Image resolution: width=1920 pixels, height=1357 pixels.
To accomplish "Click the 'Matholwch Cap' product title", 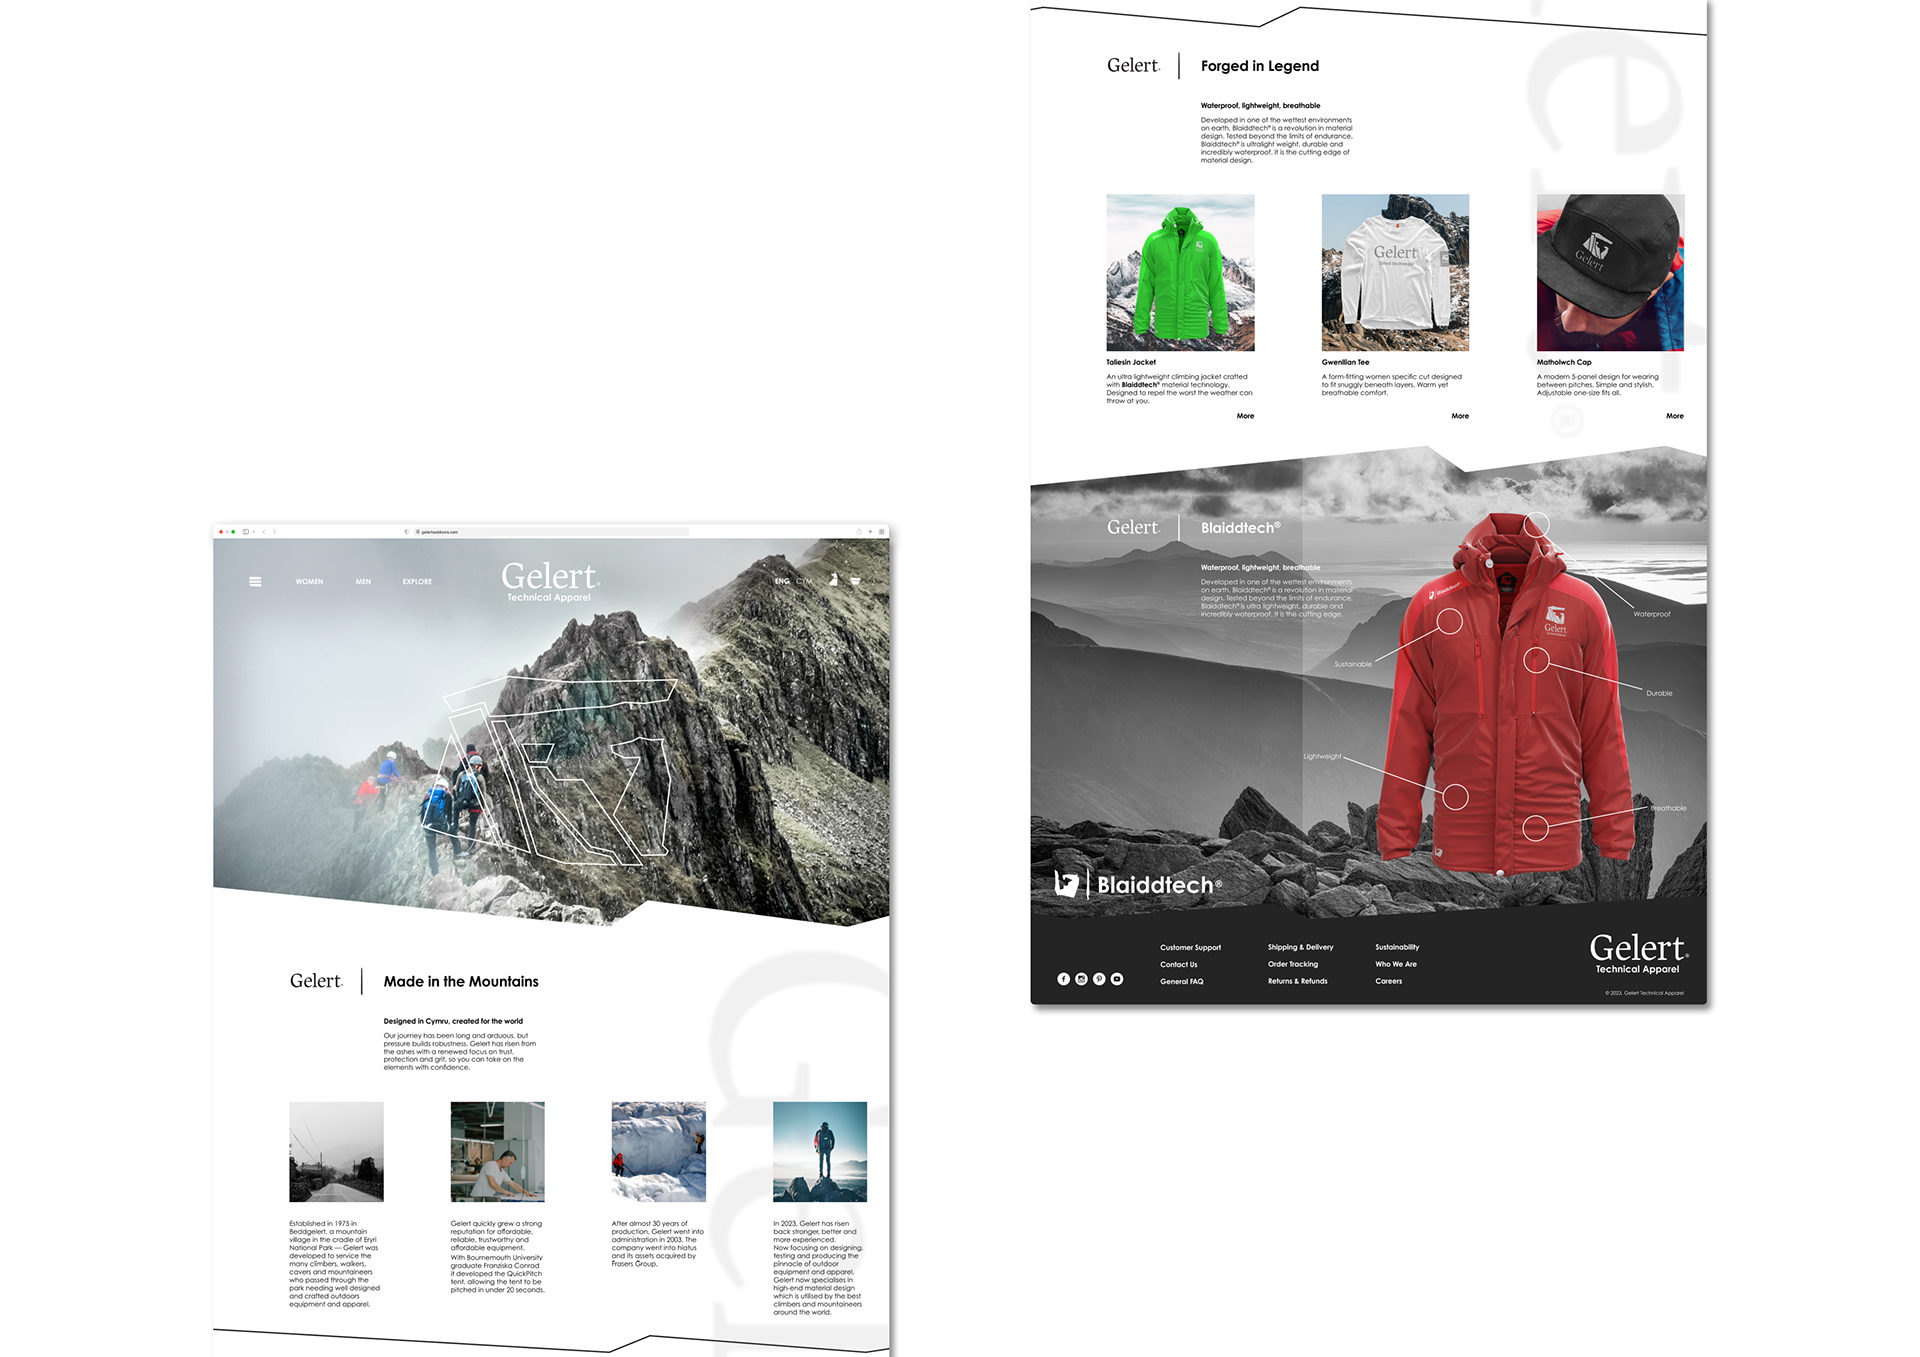I will point(1564,362).
